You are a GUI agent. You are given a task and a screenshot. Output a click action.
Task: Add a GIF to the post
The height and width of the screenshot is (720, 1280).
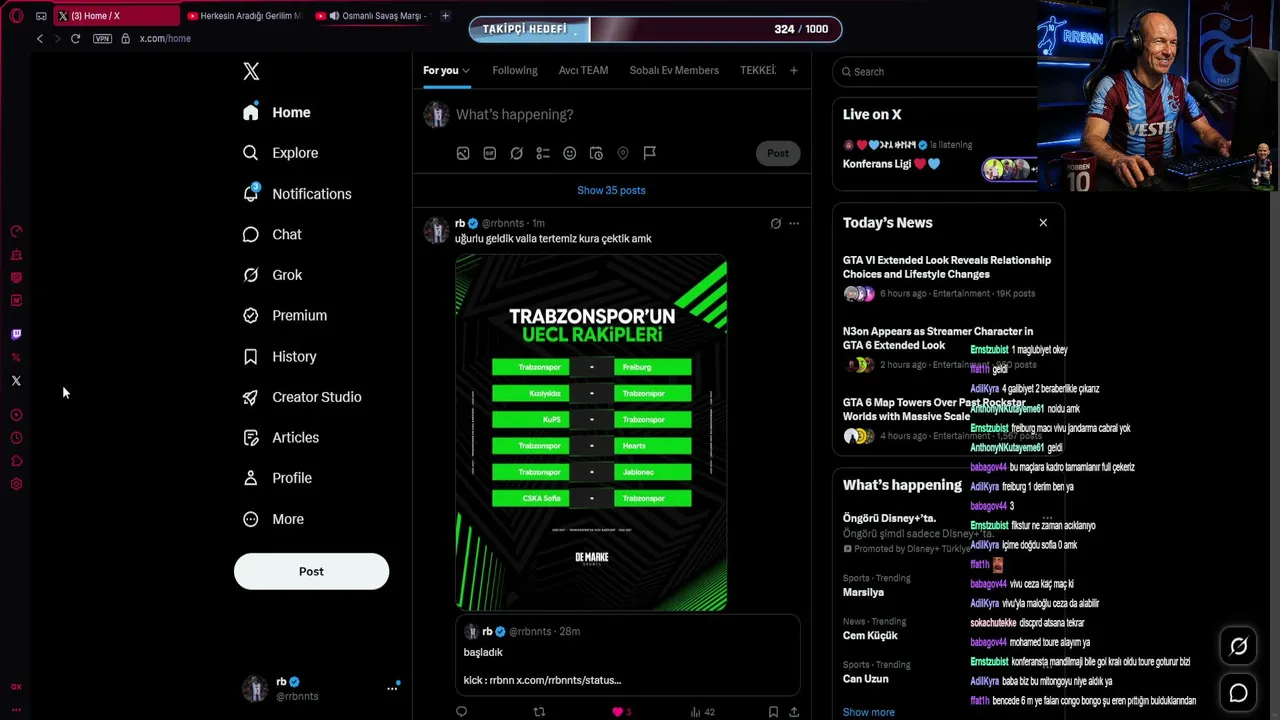490,153
